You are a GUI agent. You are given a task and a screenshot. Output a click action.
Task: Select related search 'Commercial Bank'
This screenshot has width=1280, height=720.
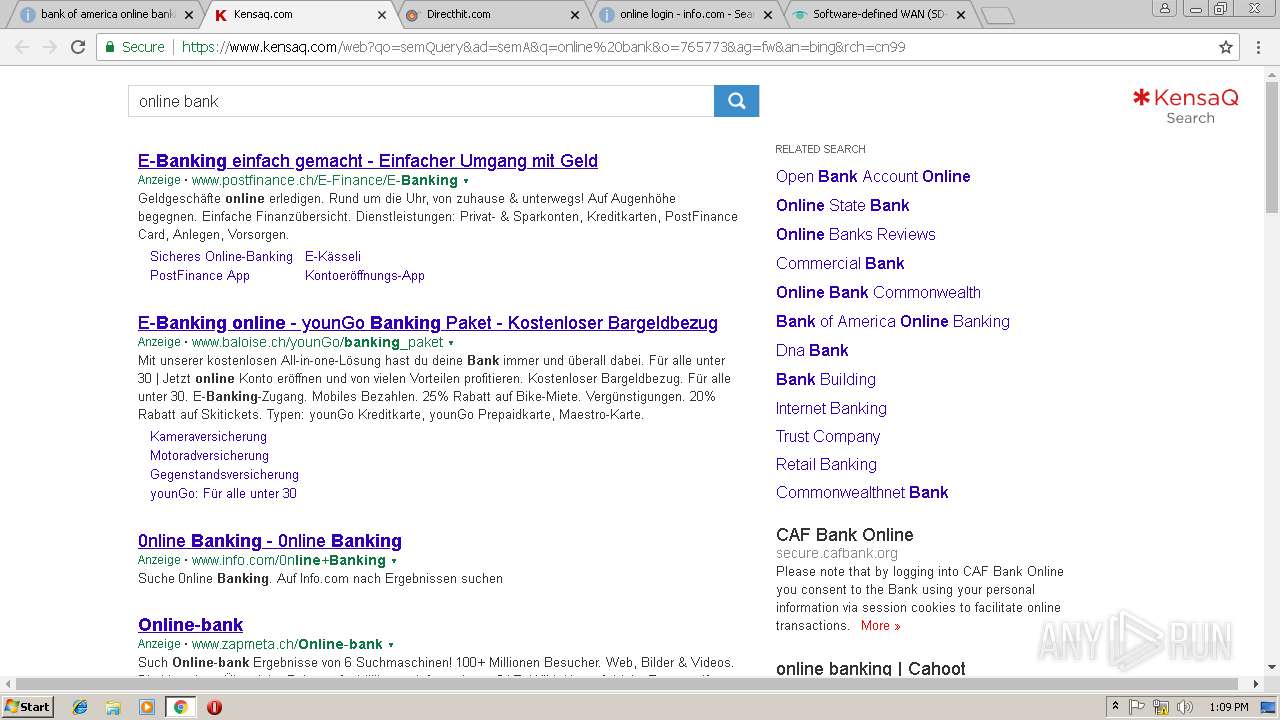[x=840, y=264]
